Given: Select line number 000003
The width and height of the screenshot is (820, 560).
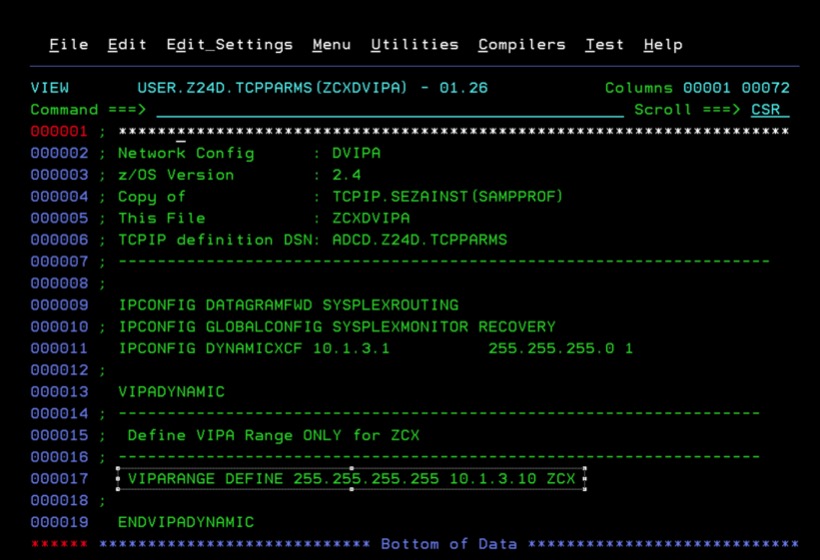Looking at the screenshot, I should click(59, 175).
